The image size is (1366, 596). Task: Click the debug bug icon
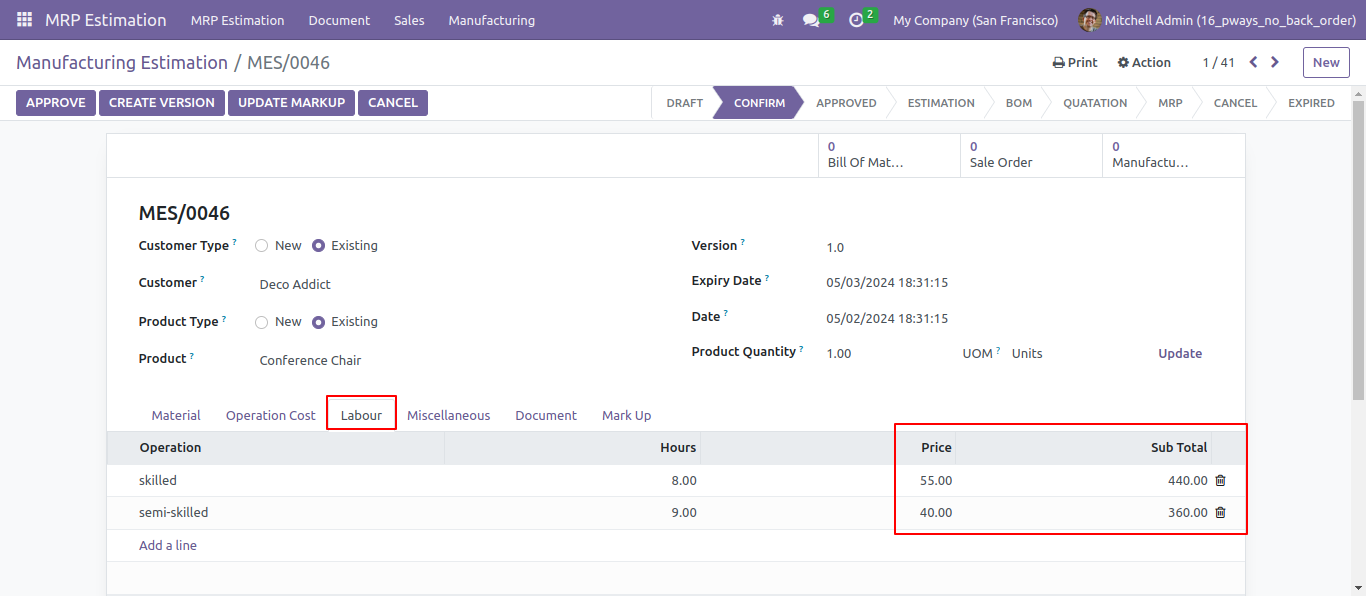[778, 20]
